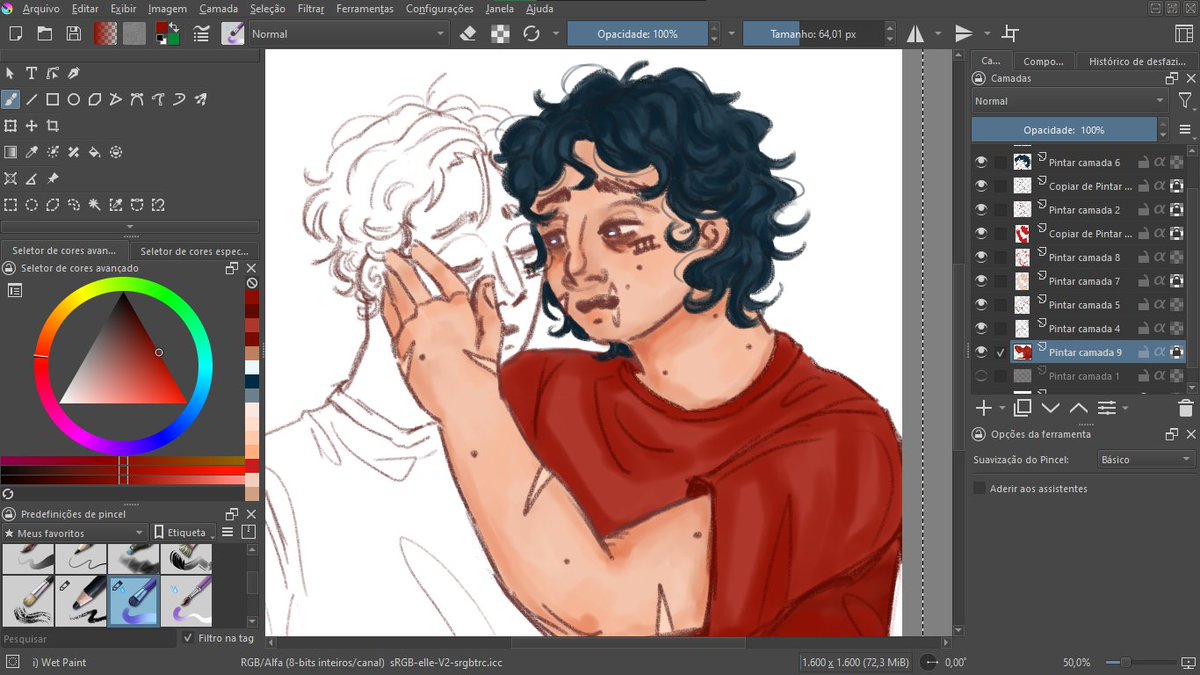The image size is (1200, 675).
Task: Open the brush blending mode Normal dropdown
Action: 348,33
